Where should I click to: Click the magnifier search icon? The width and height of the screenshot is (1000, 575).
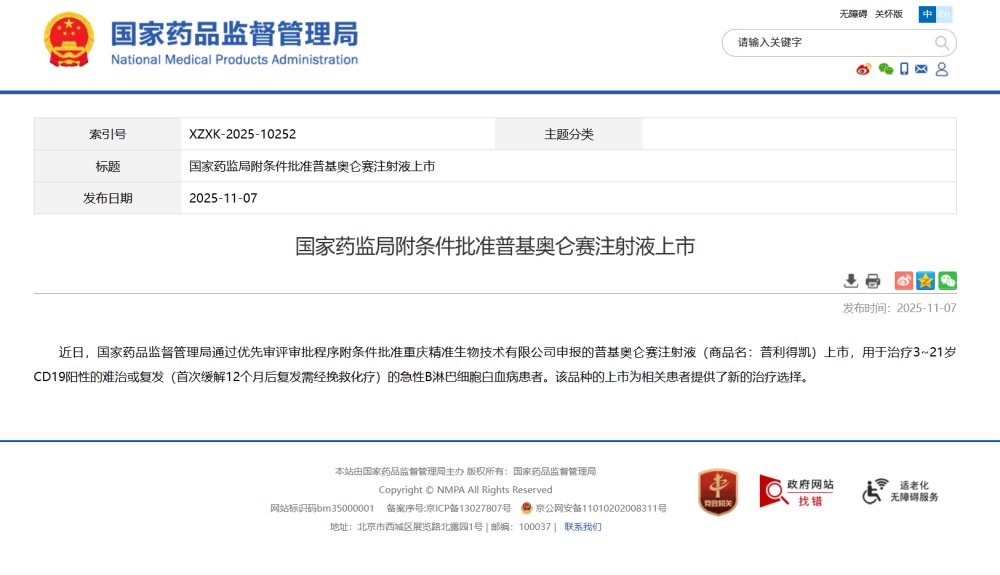coord(942,43)
